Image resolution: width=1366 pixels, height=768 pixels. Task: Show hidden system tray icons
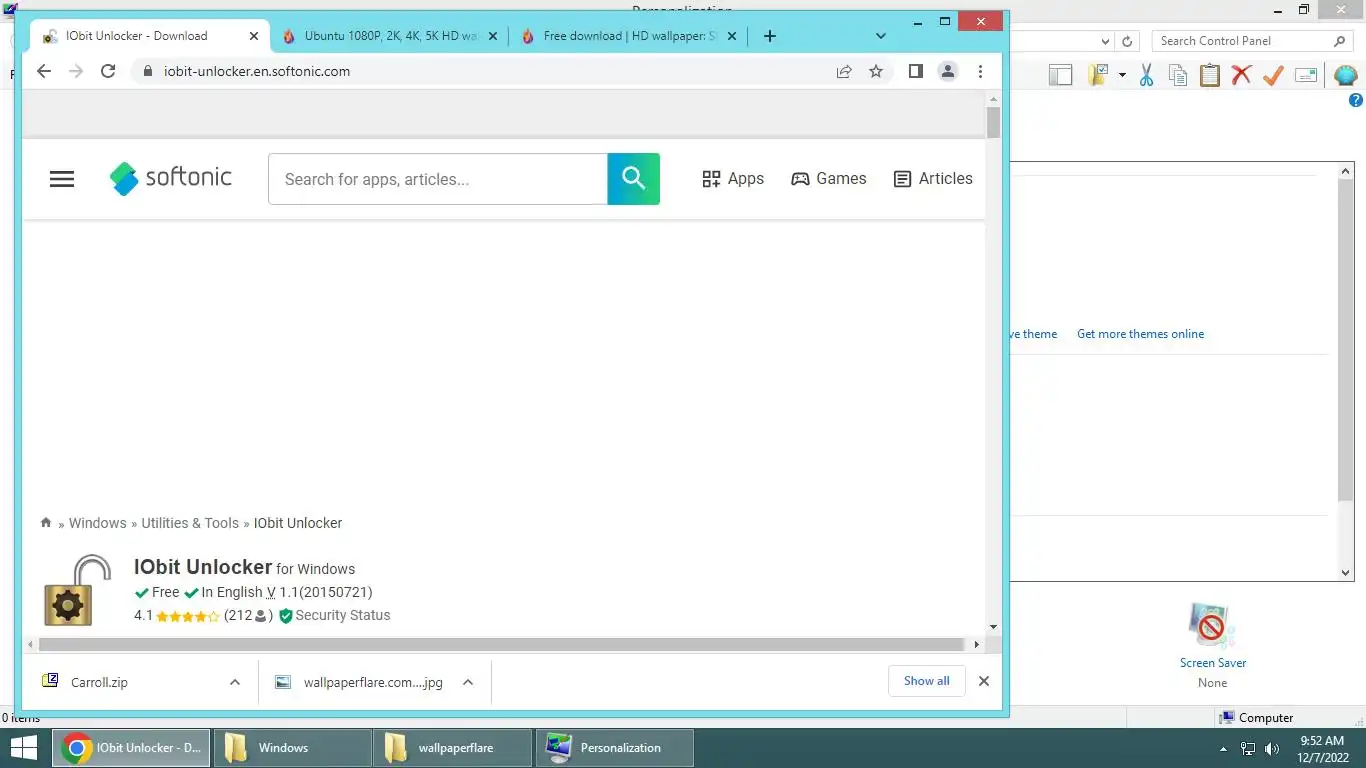(x=1223, y=749)
